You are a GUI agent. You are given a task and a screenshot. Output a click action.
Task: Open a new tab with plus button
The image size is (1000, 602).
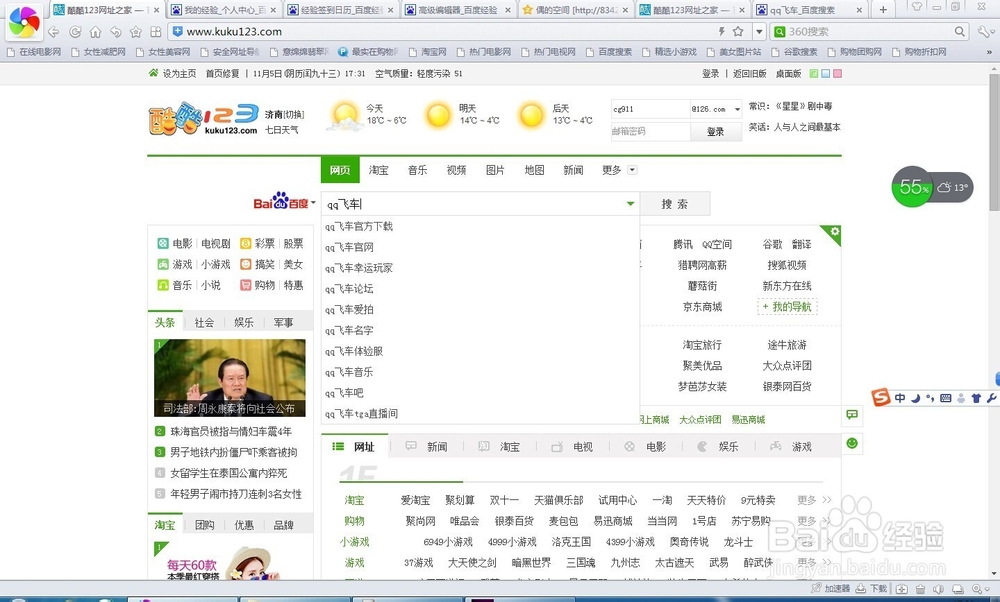883,10
